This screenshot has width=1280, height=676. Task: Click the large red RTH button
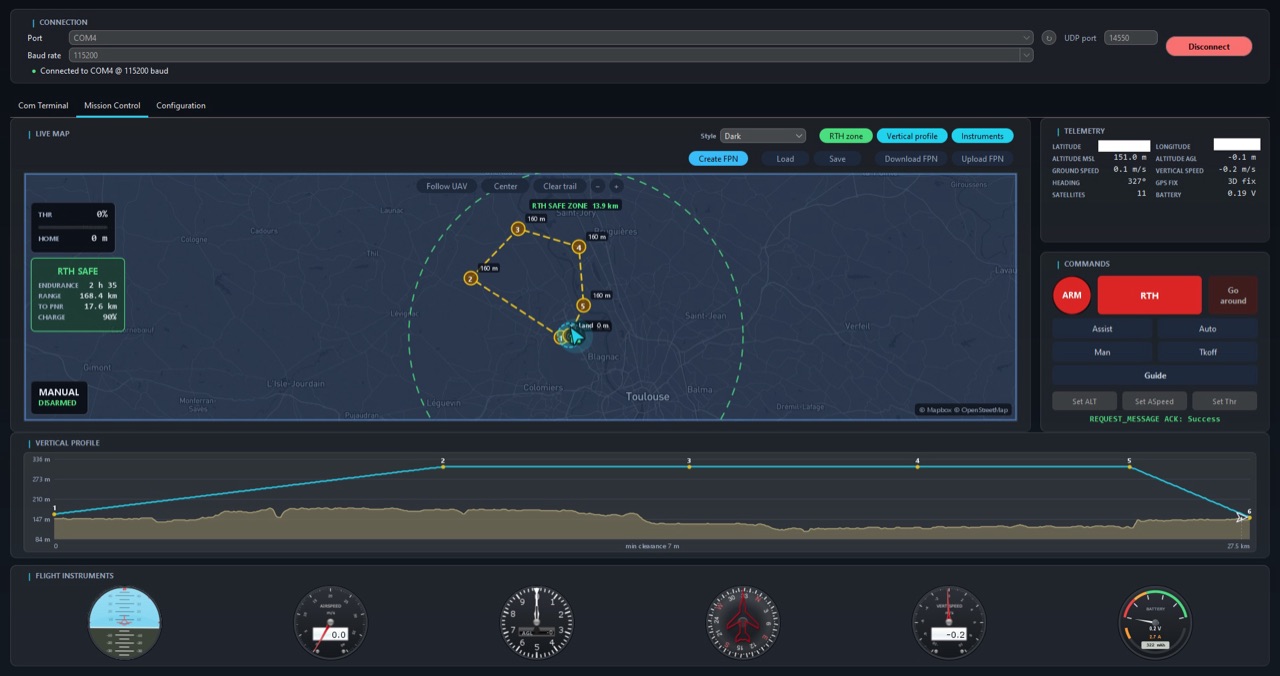tap(1149, 295)
